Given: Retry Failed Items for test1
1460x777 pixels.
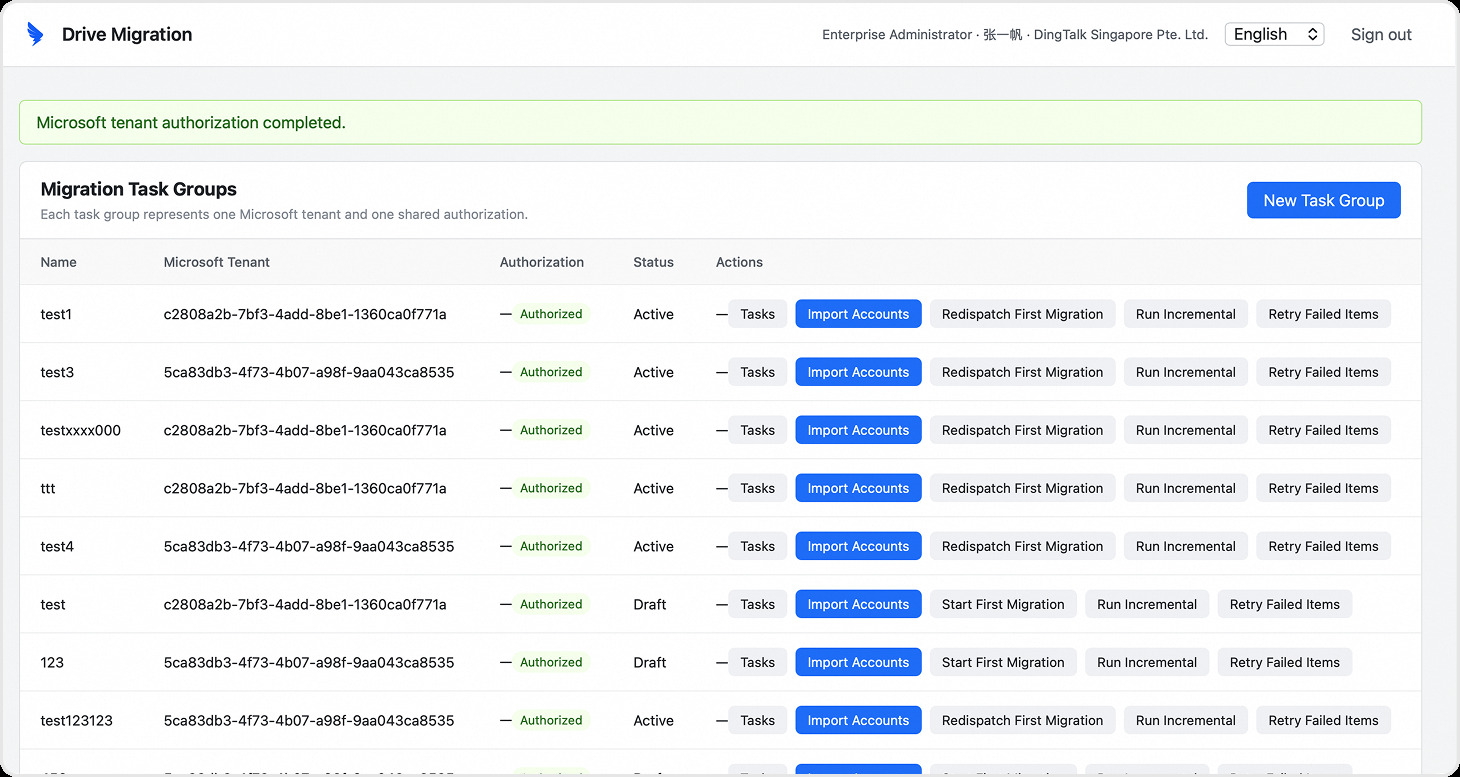Looking at the screenshot, I should (x=1323, y=314).
